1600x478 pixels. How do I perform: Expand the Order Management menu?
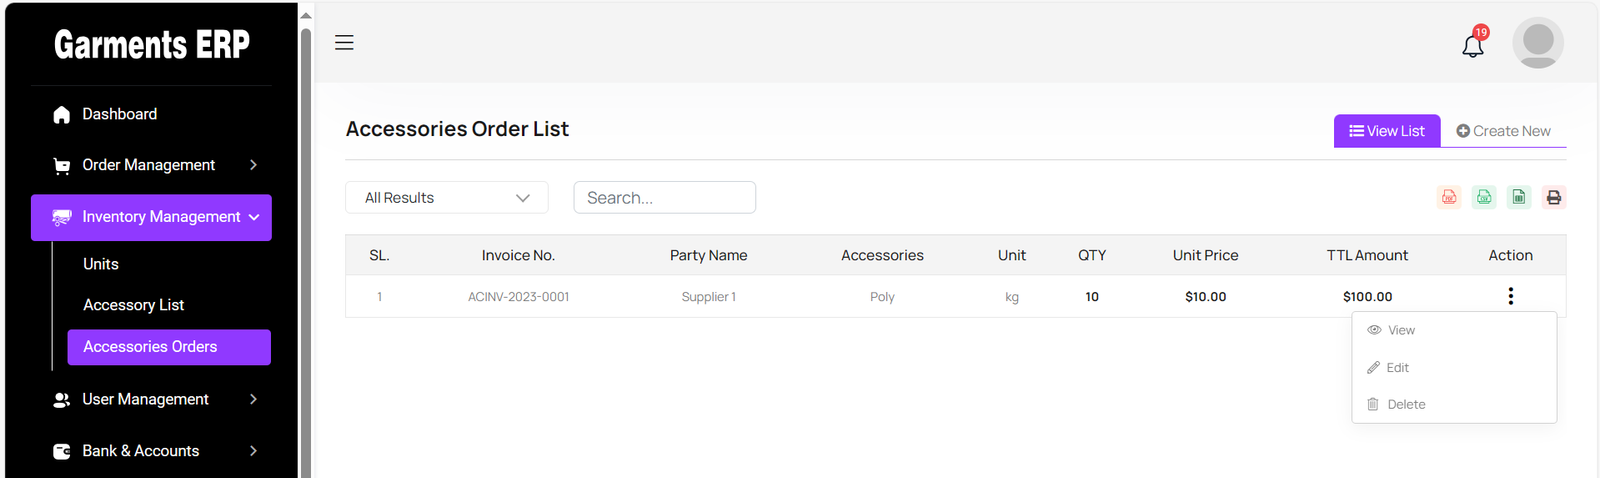click(151, 165)
